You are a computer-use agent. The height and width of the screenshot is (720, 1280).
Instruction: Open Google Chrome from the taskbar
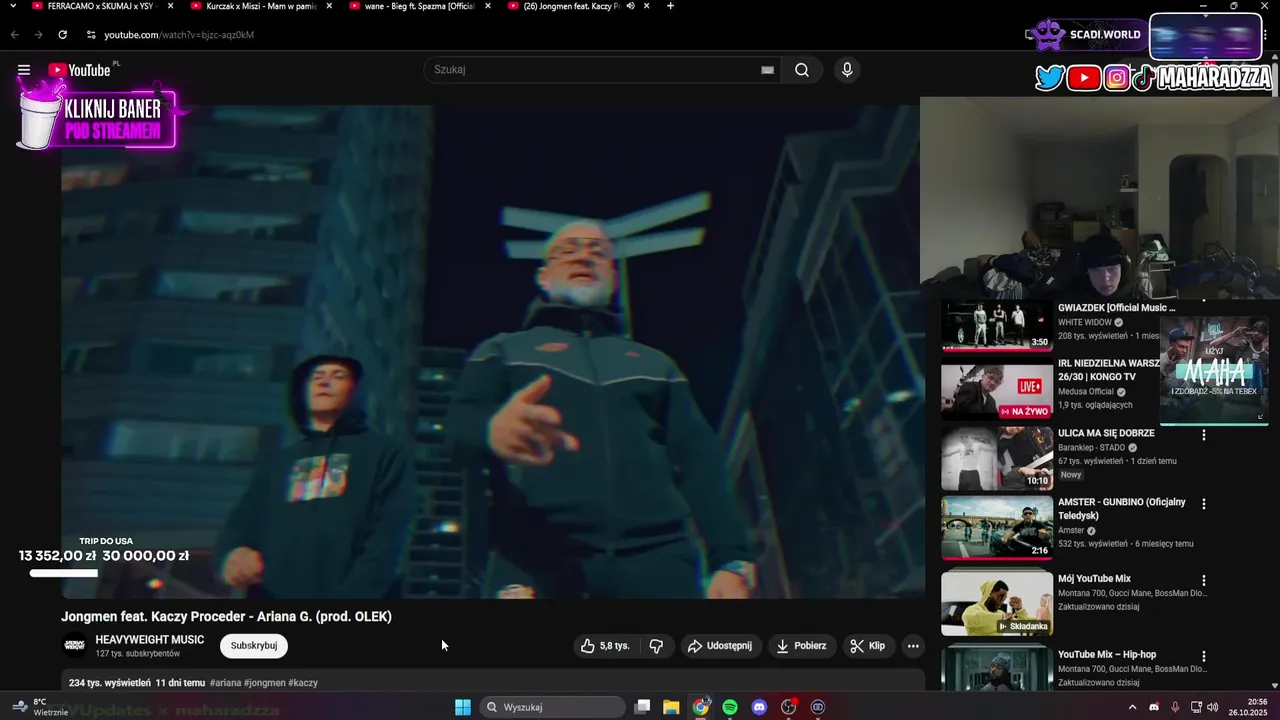point(701,707)
